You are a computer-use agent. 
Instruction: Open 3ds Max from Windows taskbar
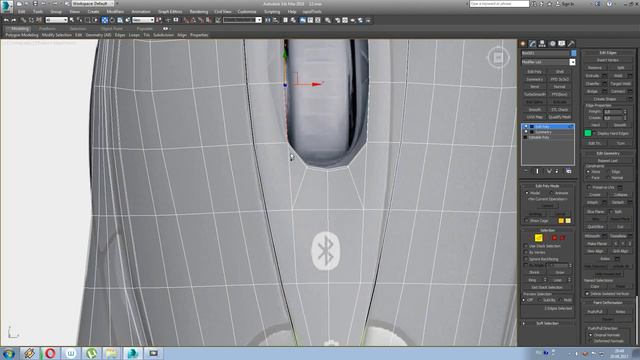[133, 353]
